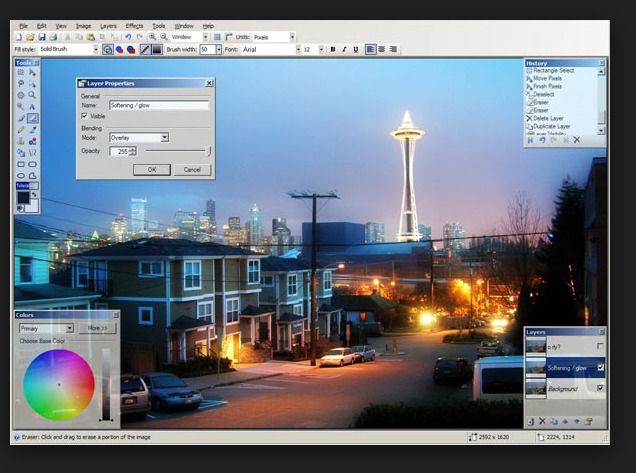
Task: Toggle visibility of Softening / glow layer
Action: tap(600, 368)
